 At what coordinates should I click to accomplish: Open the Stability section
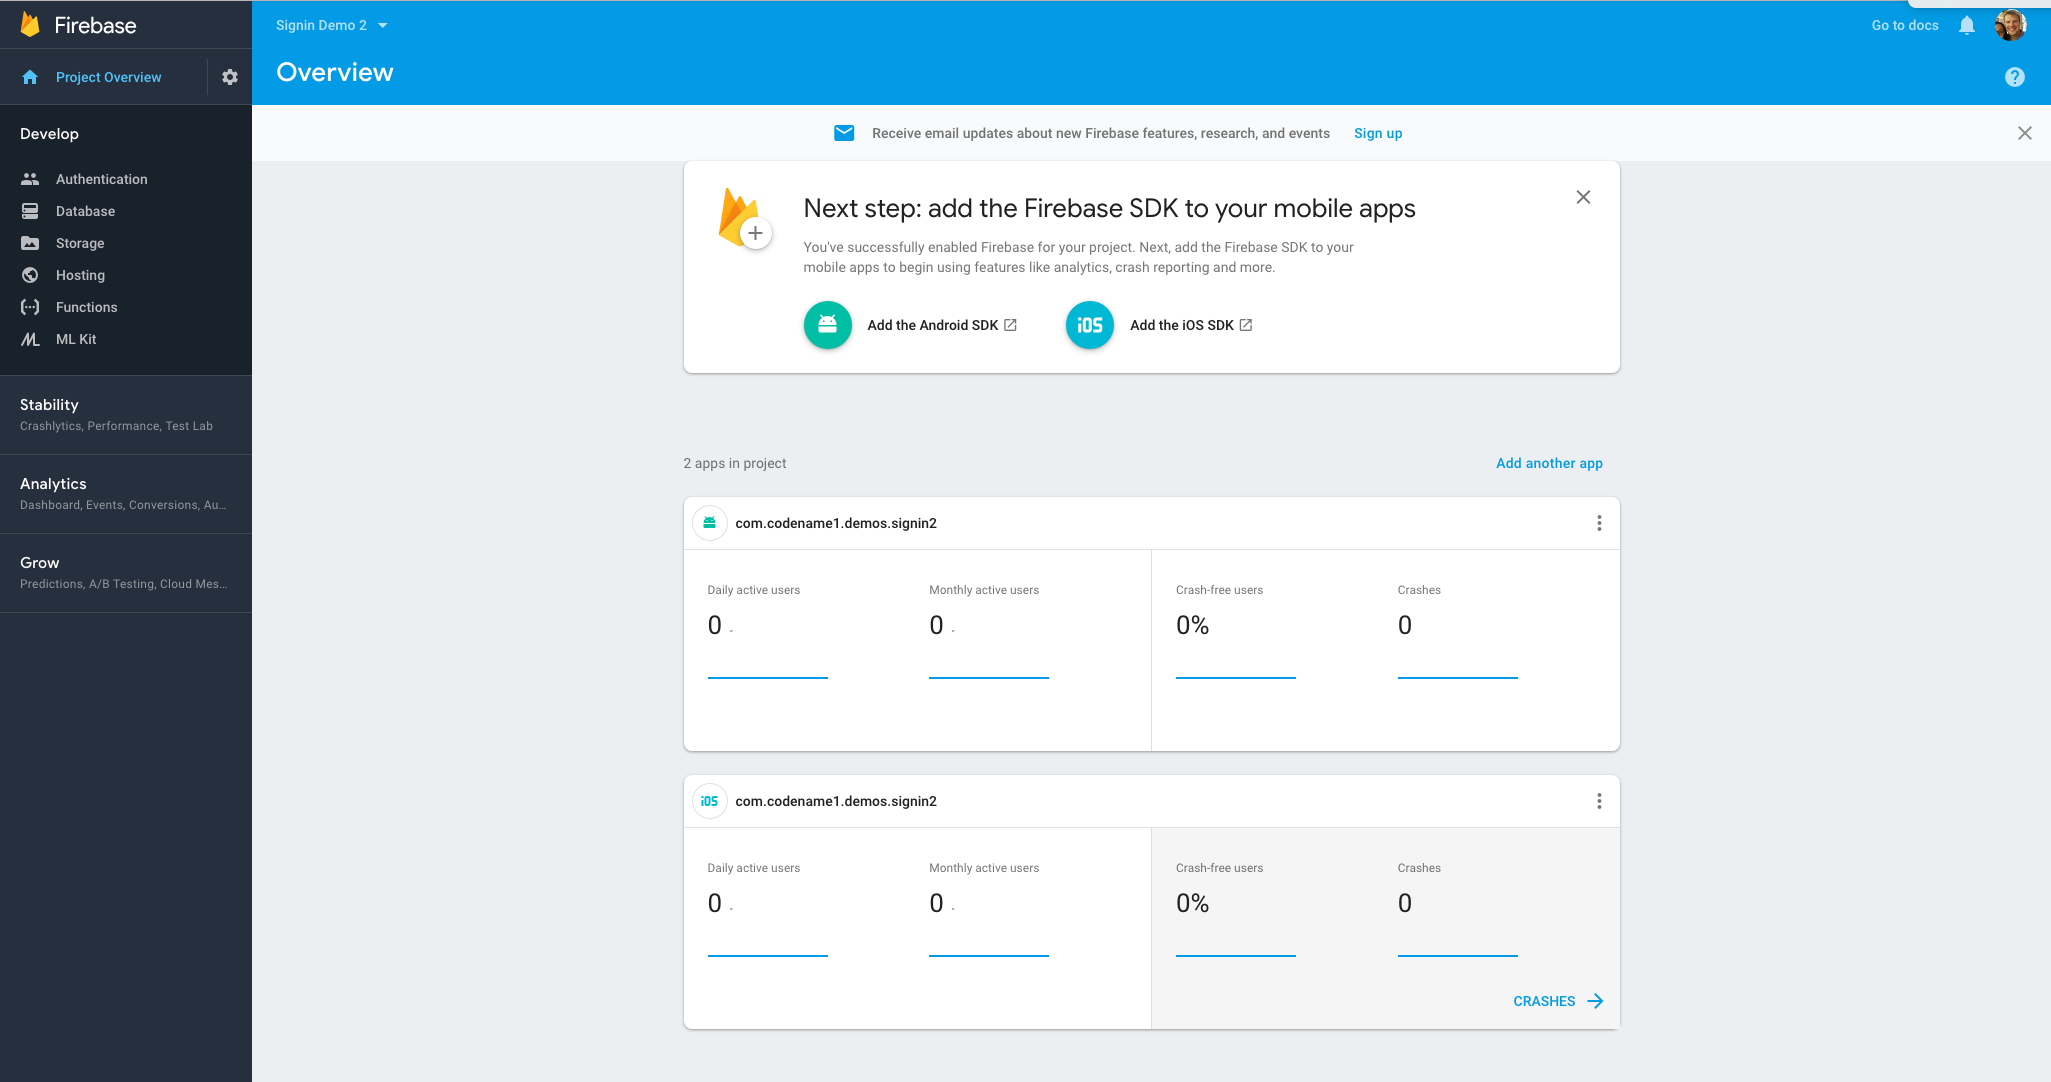49,403
